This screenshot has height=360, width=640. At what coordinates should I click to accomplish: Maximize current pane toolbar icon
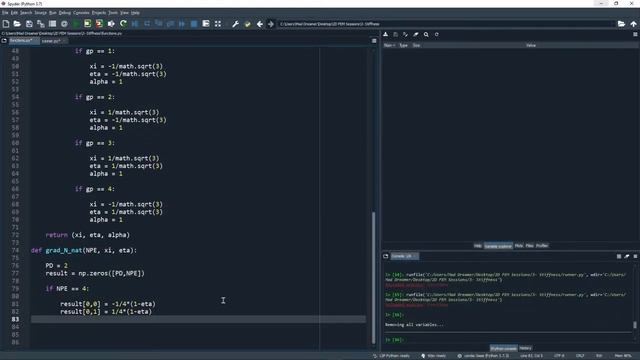206,24
